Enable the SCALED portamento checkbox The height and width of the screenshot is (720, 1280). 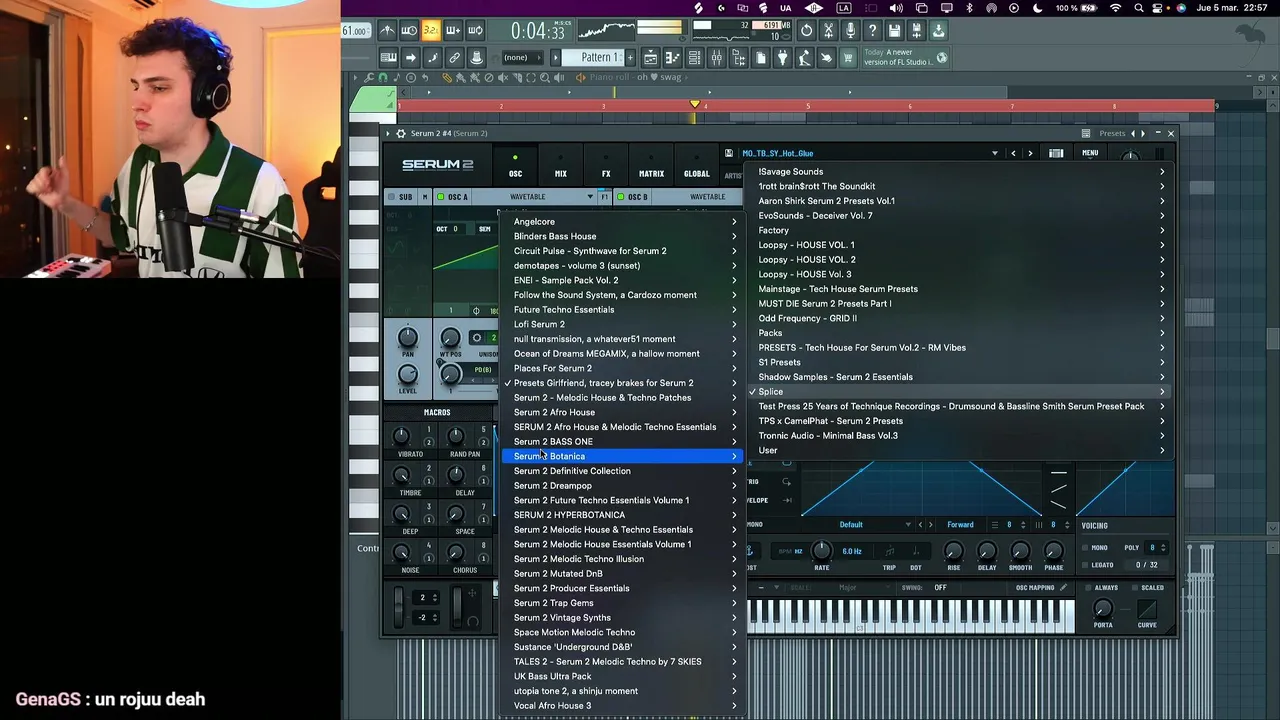1135,588
